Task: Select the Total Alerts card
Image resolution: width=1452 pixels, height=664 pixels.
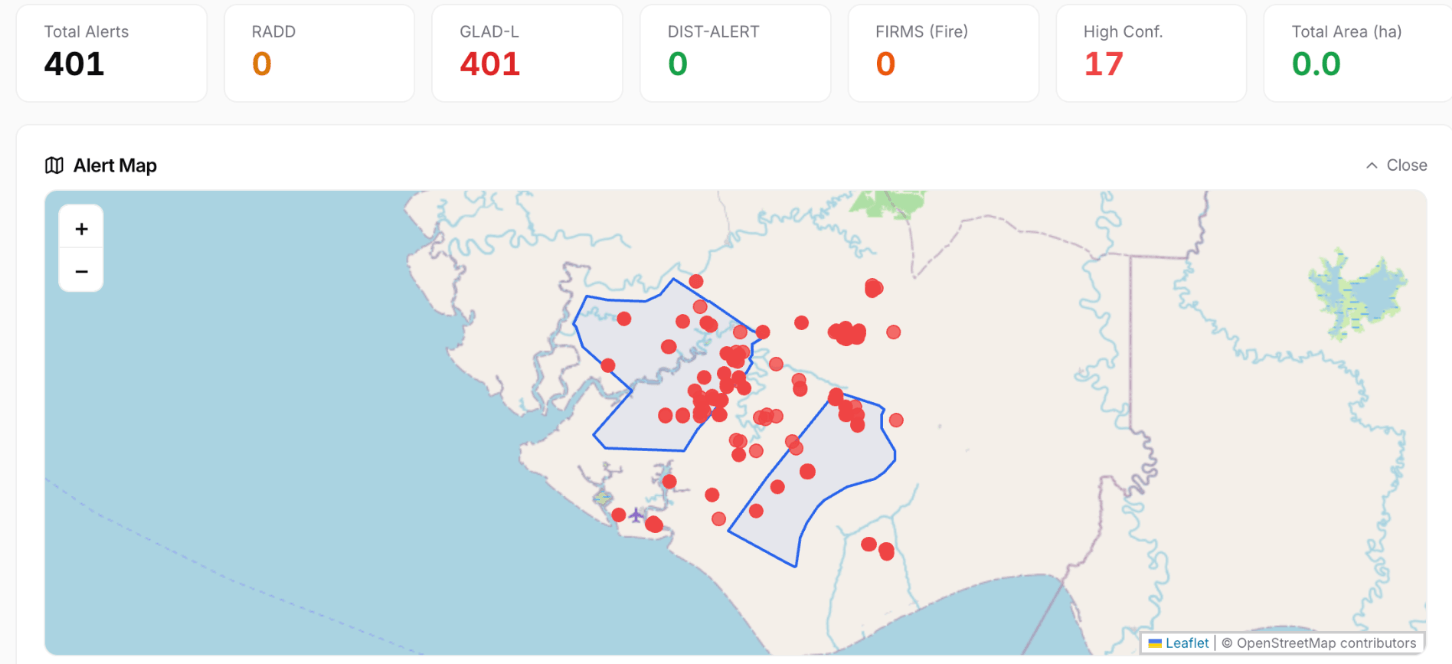Action: click(112, 53)
